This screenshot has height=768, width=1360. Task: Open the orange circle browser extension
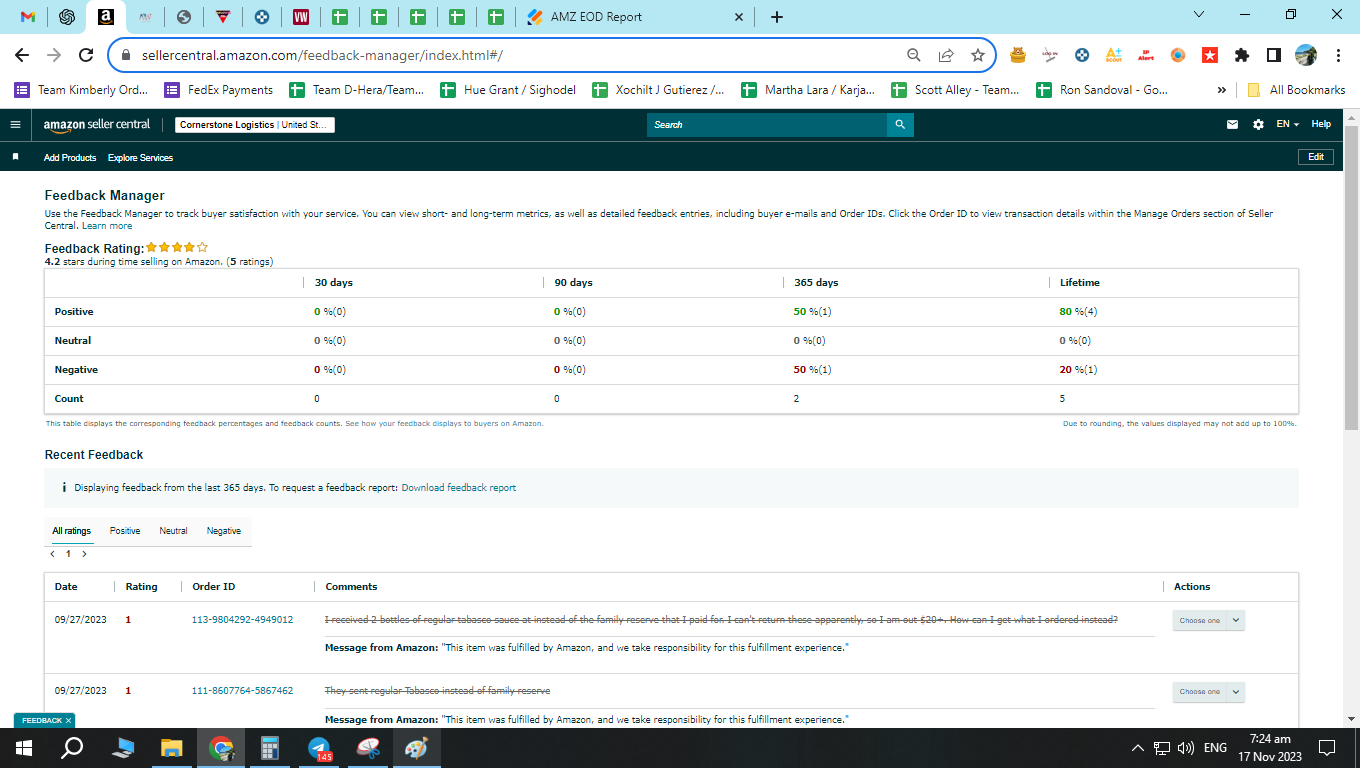pyautogui.click(x=1178, y=55)
